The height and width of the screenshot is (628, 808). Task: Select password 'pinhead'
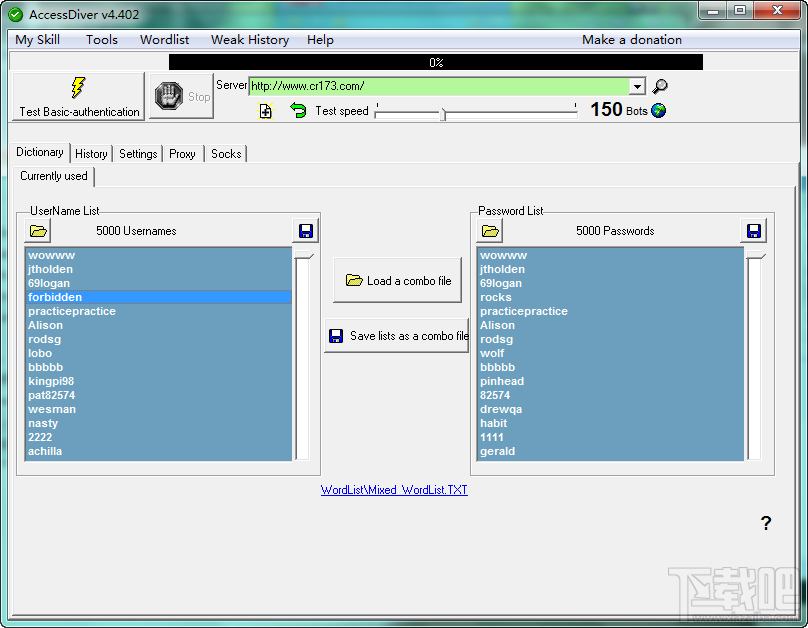tap(611, 381)
